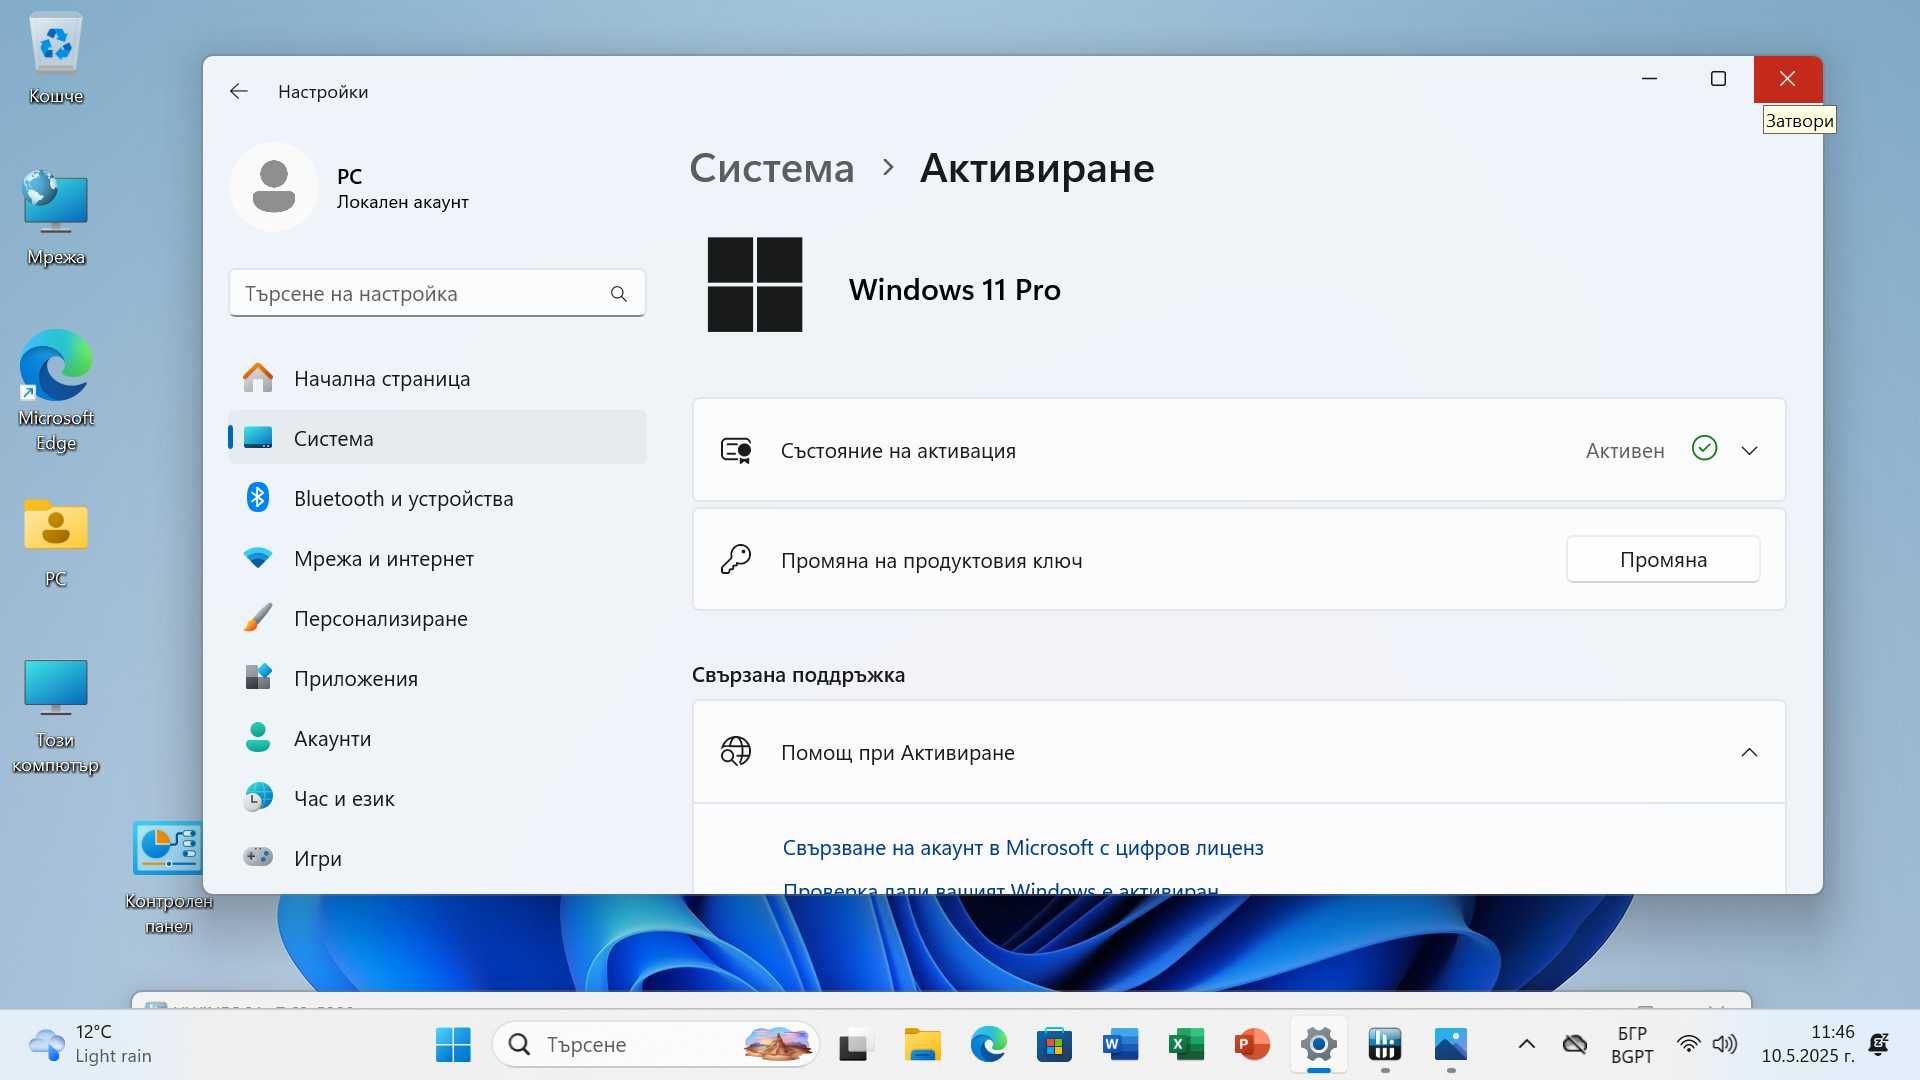Open Игри settings
1920x1080 pixels.
[x=437, y=858]
